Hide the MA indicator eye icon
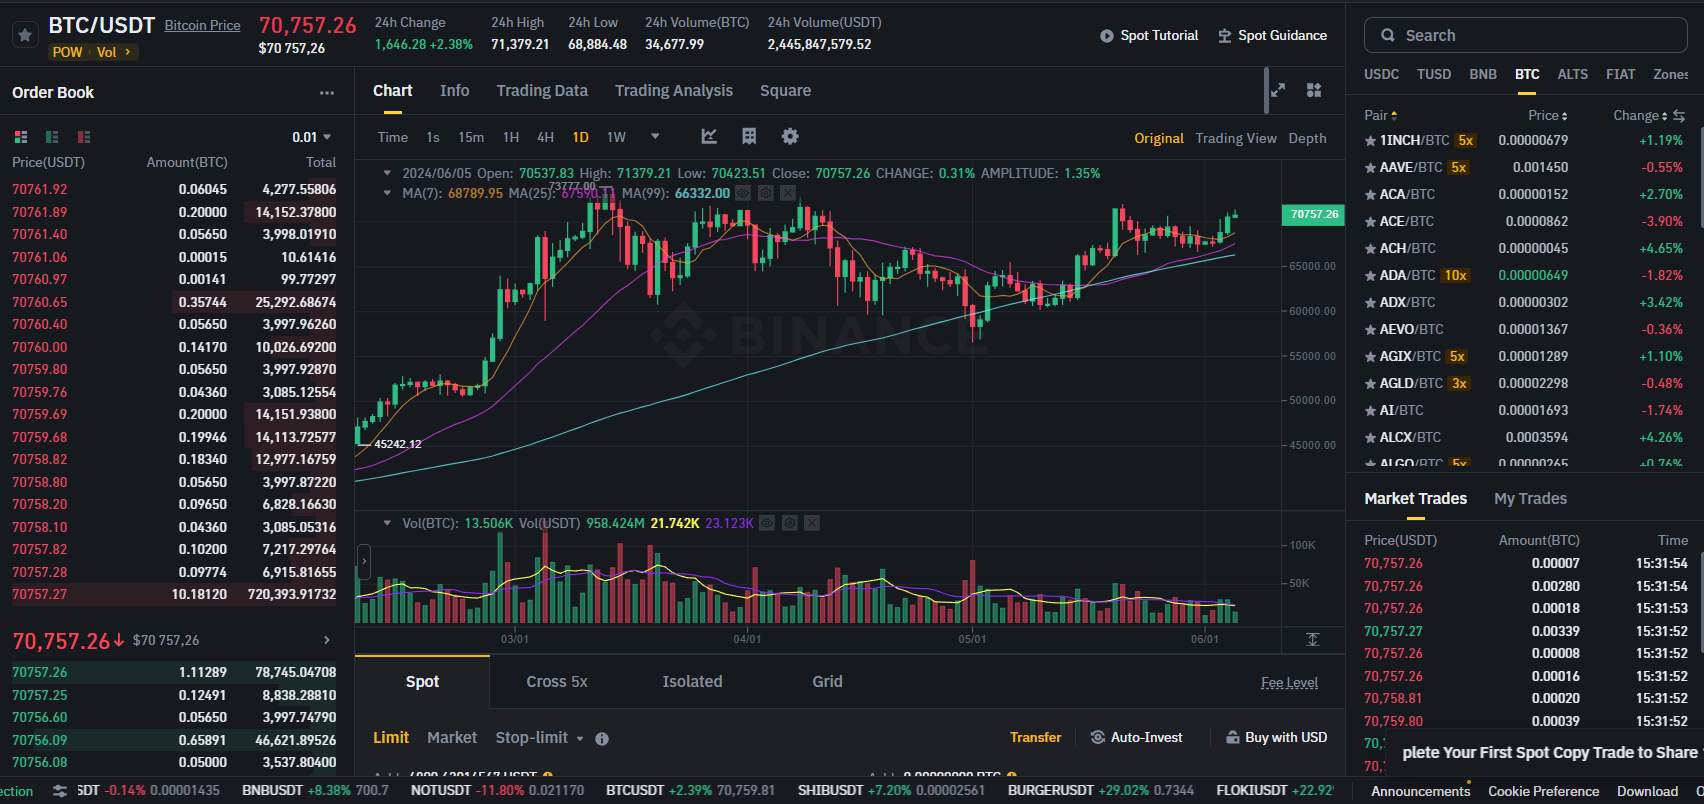The height and width of the screenshot is (804, 1704). pos(743,193)
